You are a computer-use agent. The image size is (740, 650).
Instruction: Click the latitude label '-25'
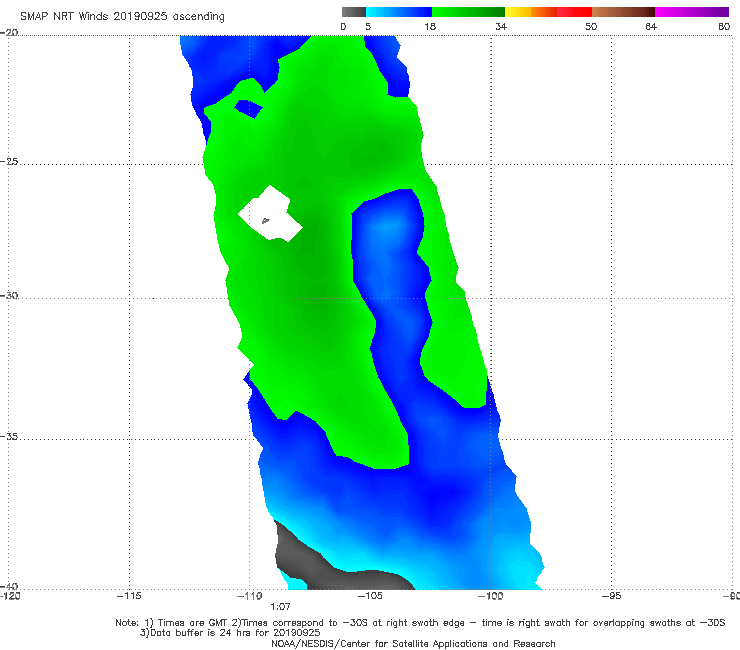(9, 161)
